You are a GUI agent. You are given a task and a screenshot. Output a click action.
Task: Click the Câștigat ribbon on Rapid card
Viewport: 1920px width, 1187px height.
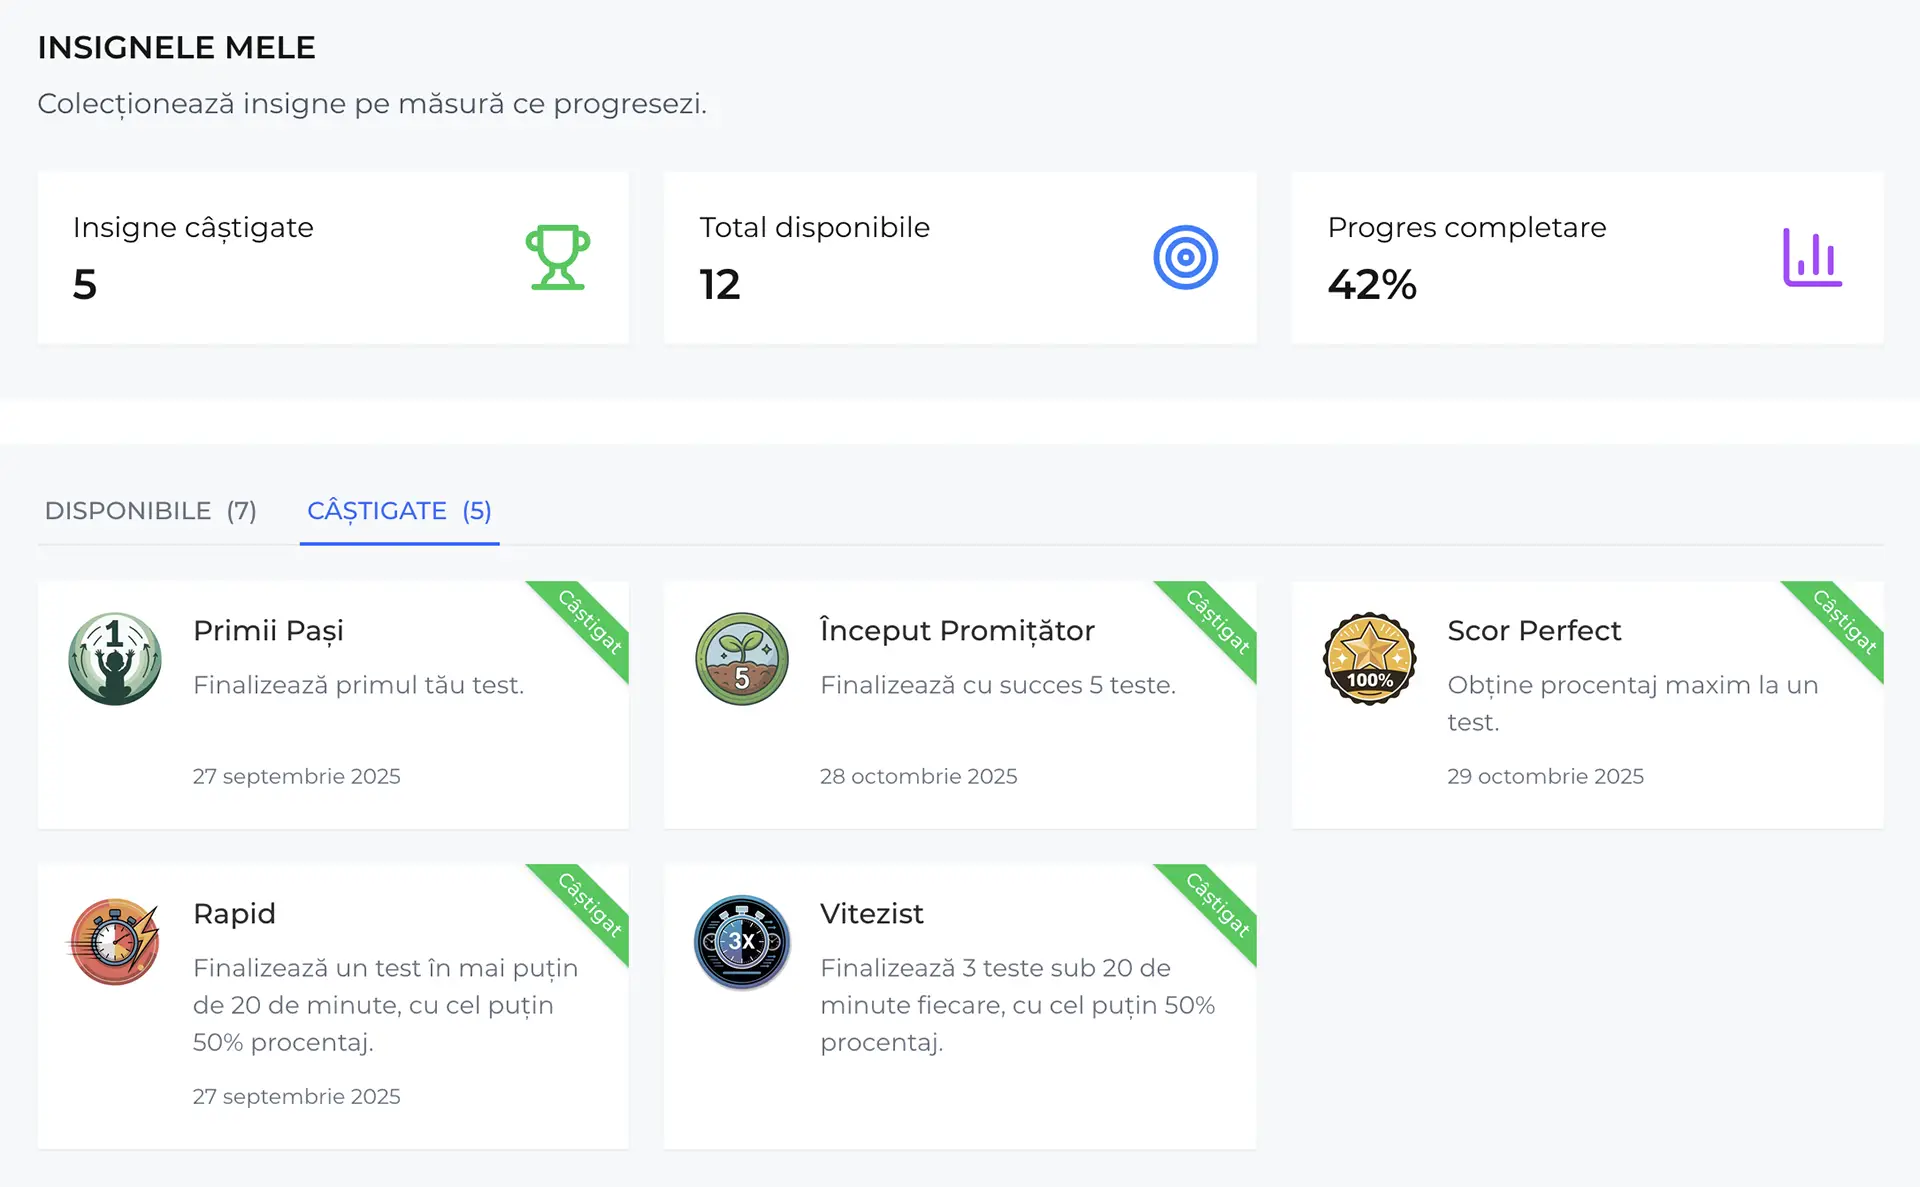[589, 905]
